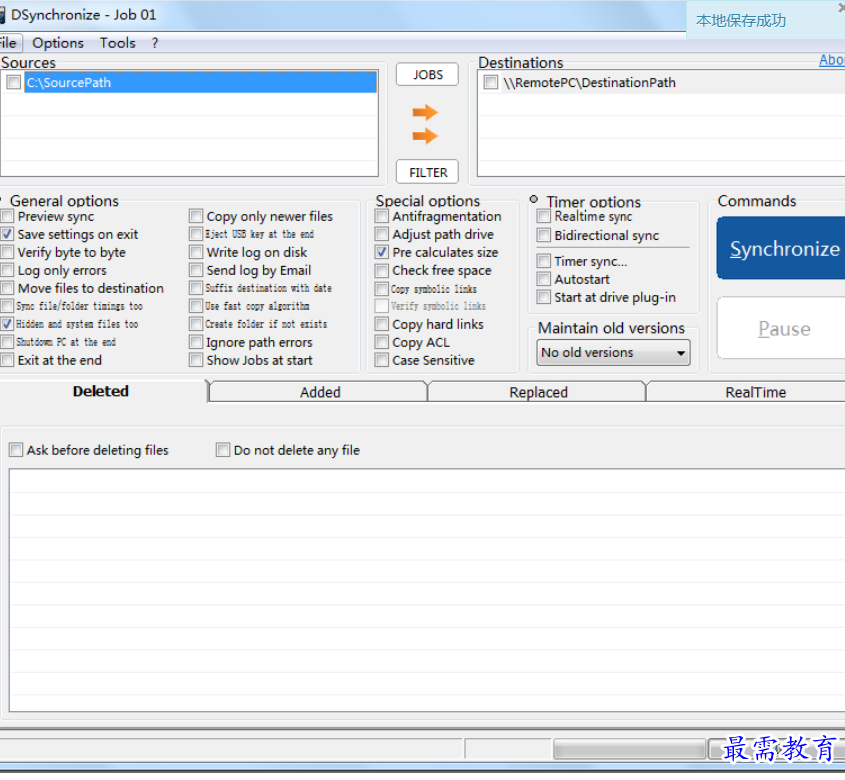This screenshot has height=780, width=845.
Task: Enable Use fast copy algorithm
Action: click(x=196, y=306)
